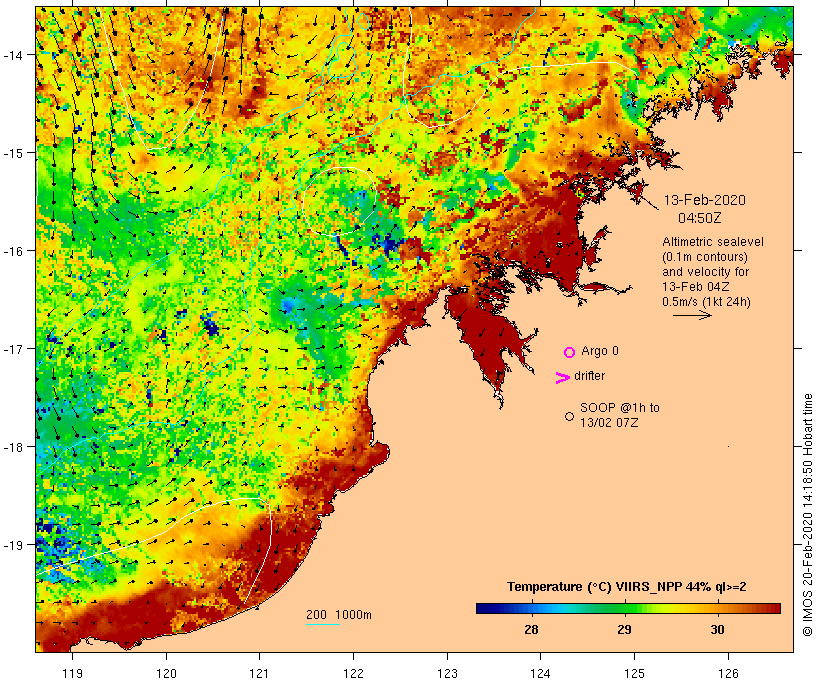
Task: Click the '28' colorbar value
Action: coord(531,630)
